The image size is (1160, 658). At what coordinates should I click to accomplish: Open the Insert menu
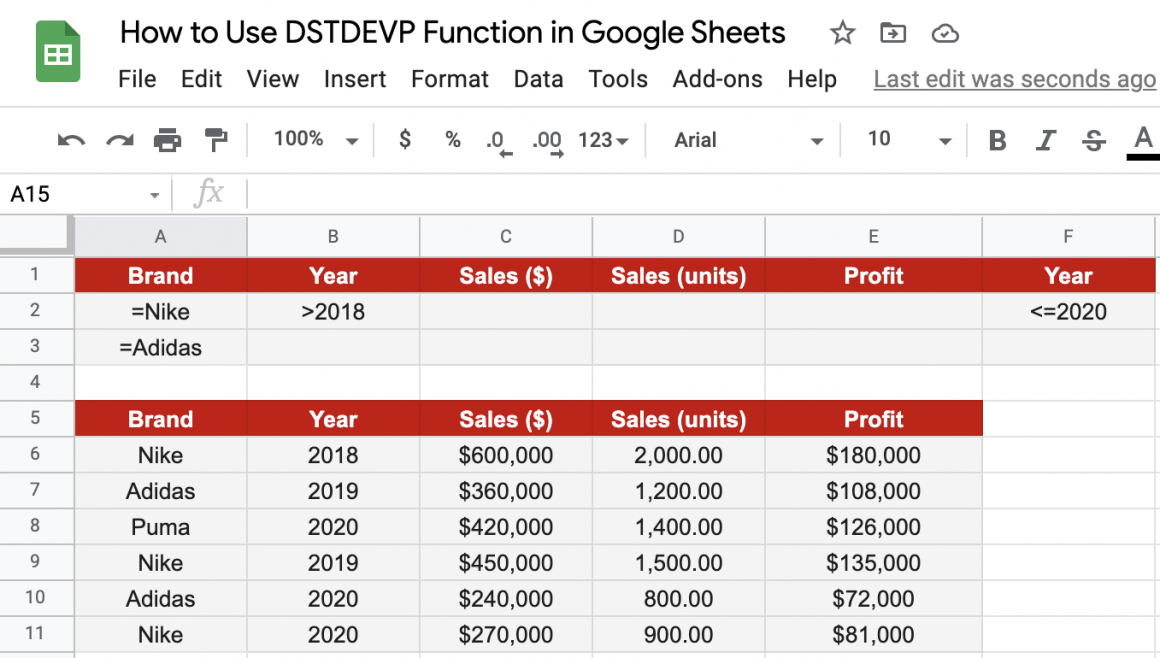(x=355, y=79)
